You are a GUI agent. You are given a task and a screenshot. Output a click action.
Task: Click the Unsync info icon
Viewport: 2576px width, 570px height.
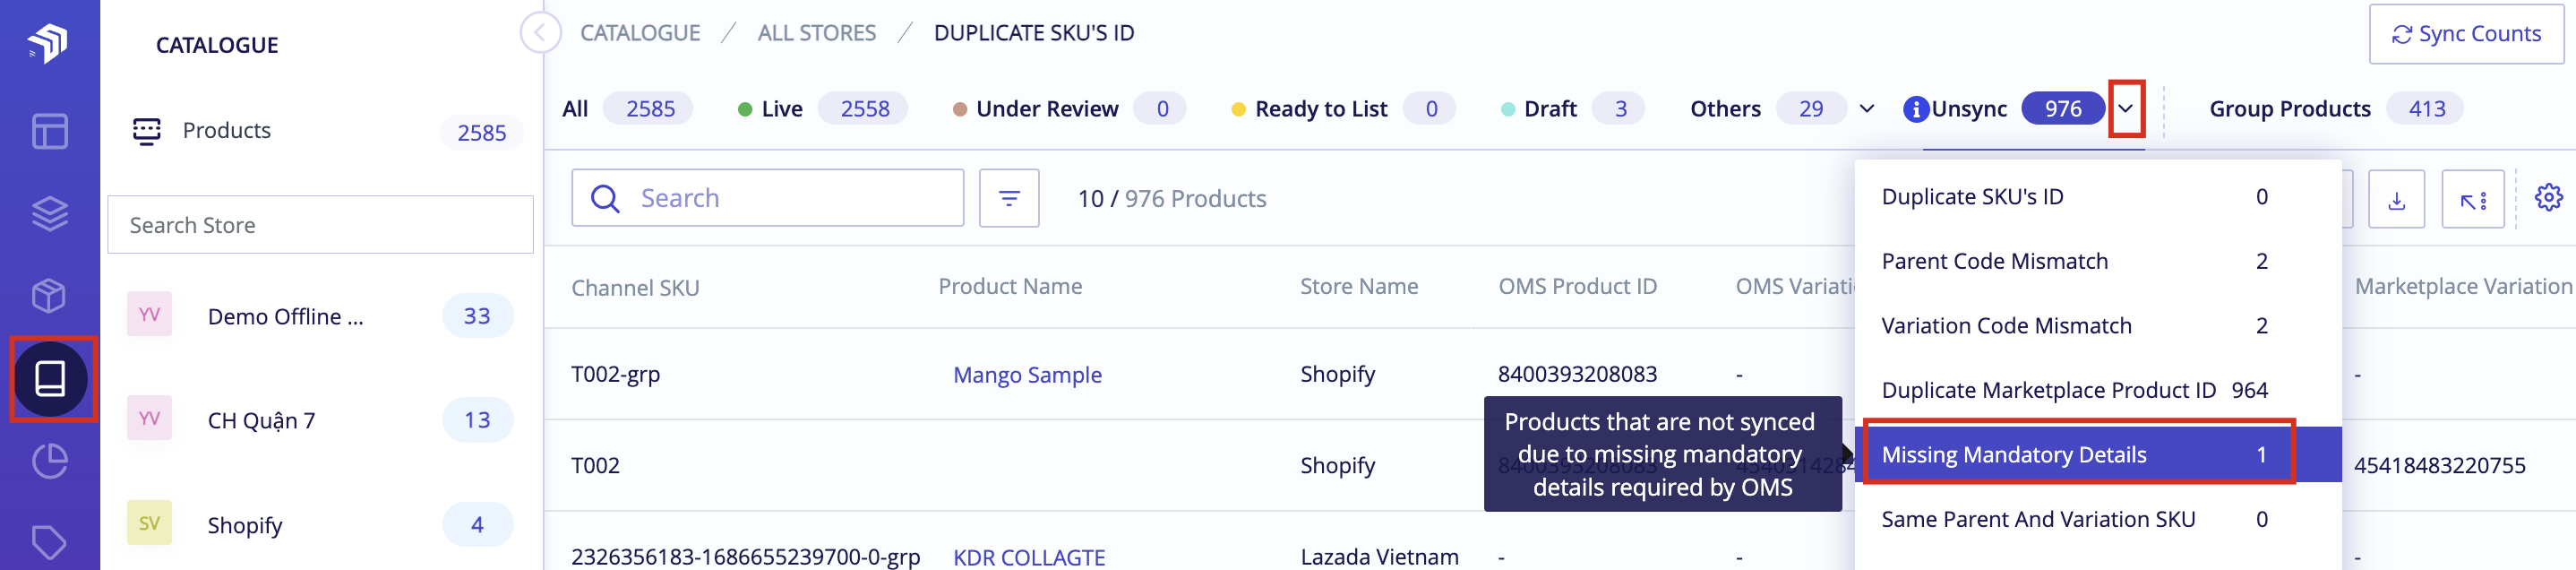(1915, 109)
